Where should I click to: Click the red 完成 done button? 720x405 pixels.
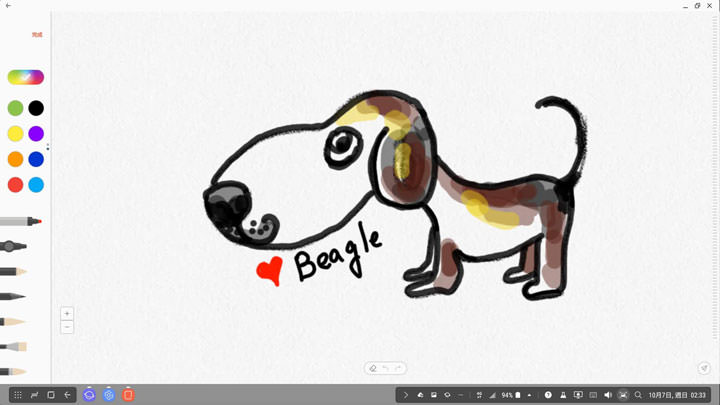click(37, 35)
